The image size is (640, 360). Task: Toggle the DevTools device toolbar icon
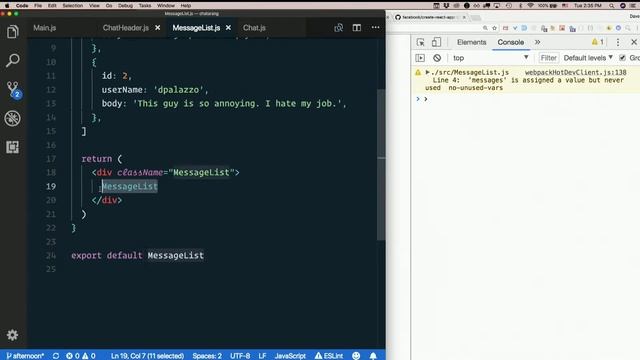pos(436,42)
